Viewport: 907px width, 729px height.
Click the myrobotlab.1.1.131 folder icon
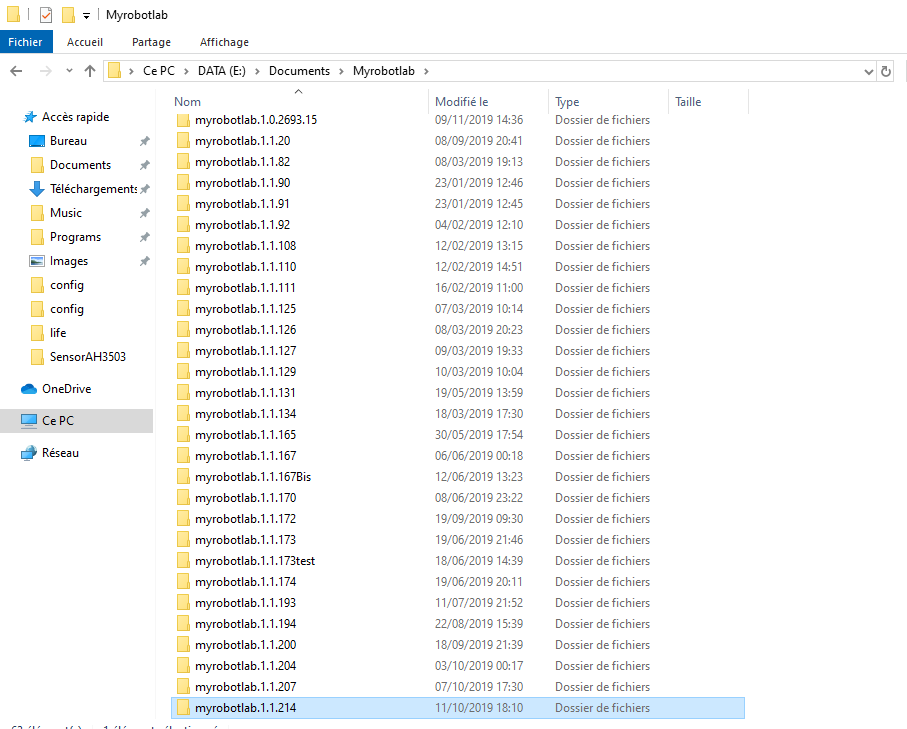pyautogui.click(x=183, y=393)
